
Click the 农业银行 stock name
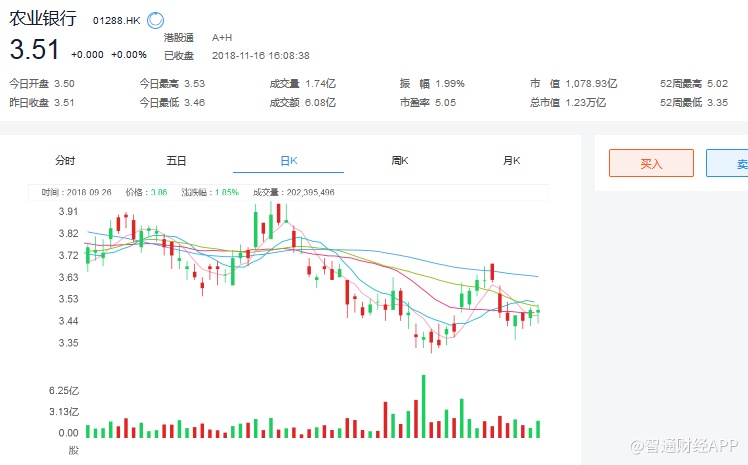(44, 19)
